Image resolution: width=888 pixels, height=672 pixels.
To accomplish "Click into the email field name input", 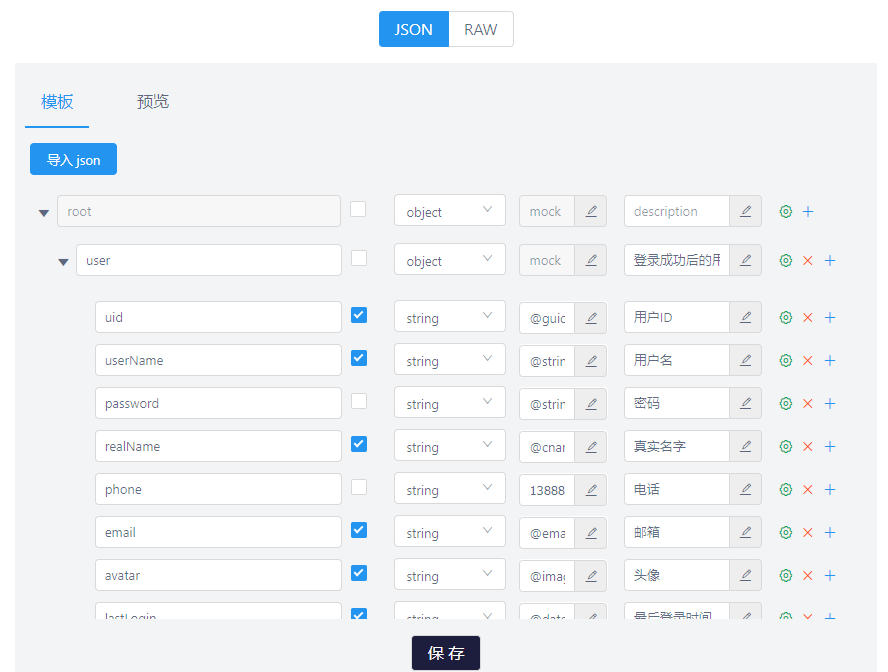I will 218,532.
